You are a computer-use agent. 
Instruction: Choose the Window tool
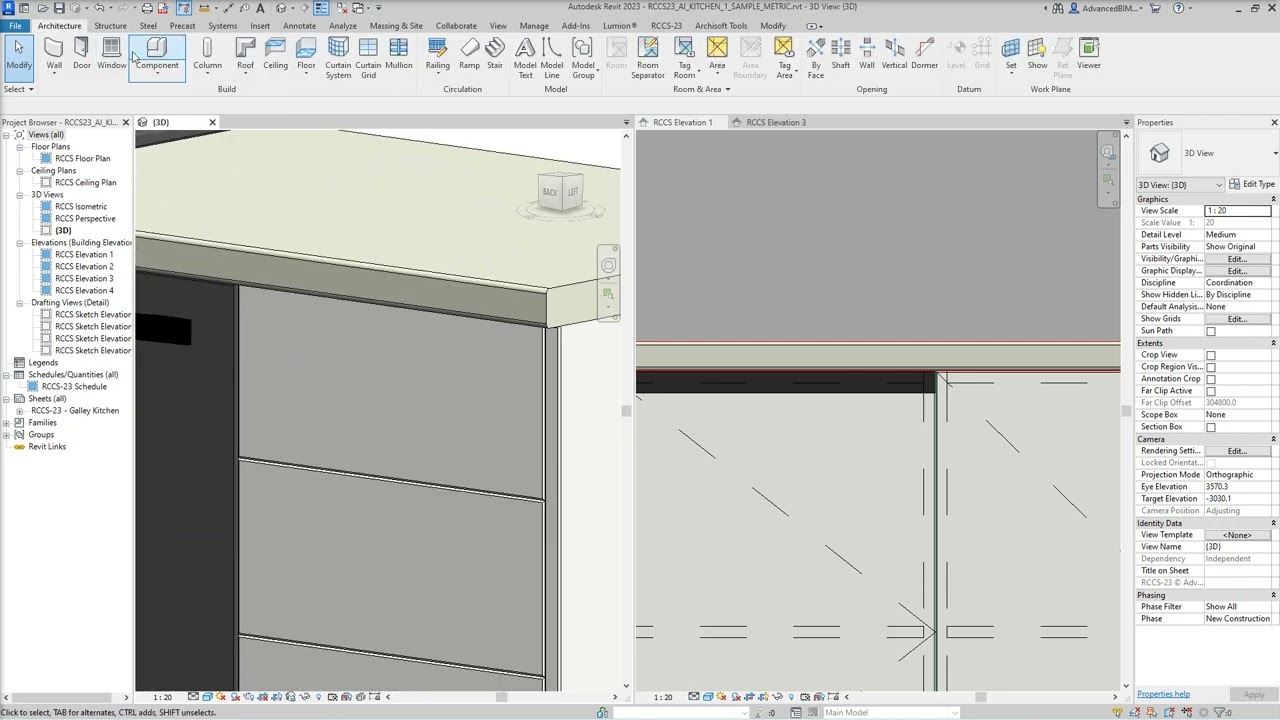coord(112,55)
